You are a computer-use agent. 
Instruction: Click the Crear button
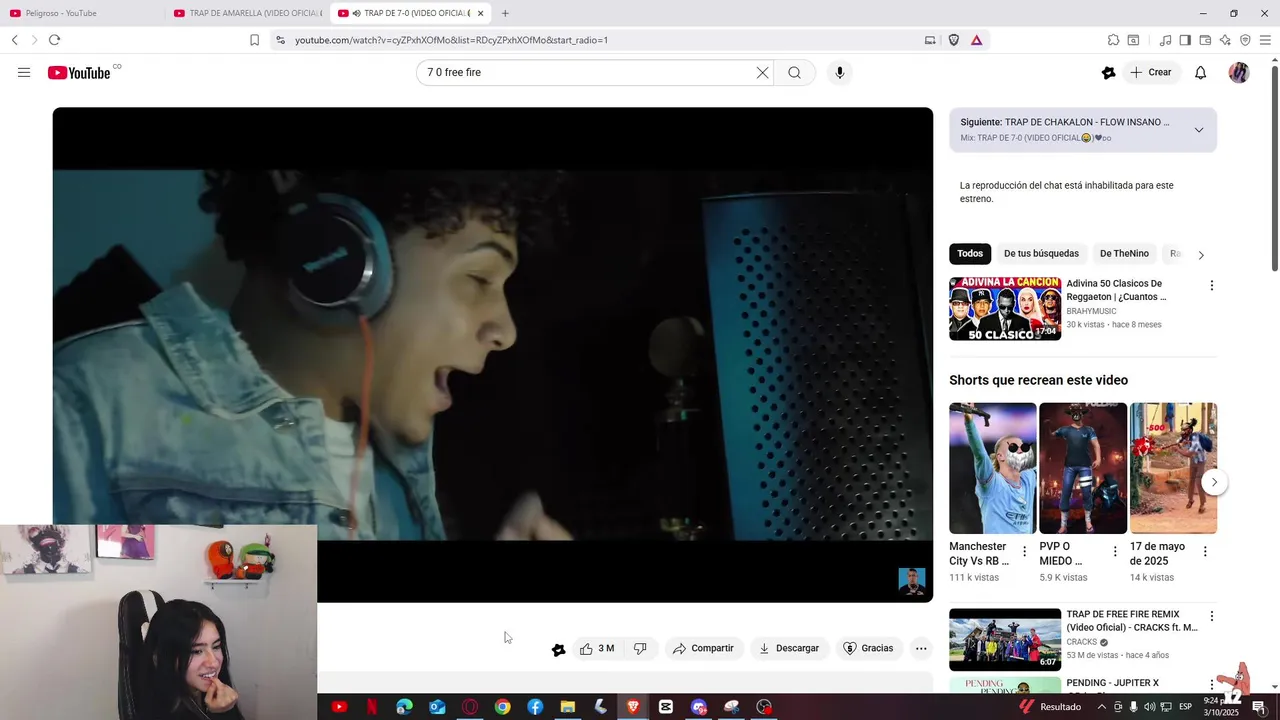coord(1151,72)
